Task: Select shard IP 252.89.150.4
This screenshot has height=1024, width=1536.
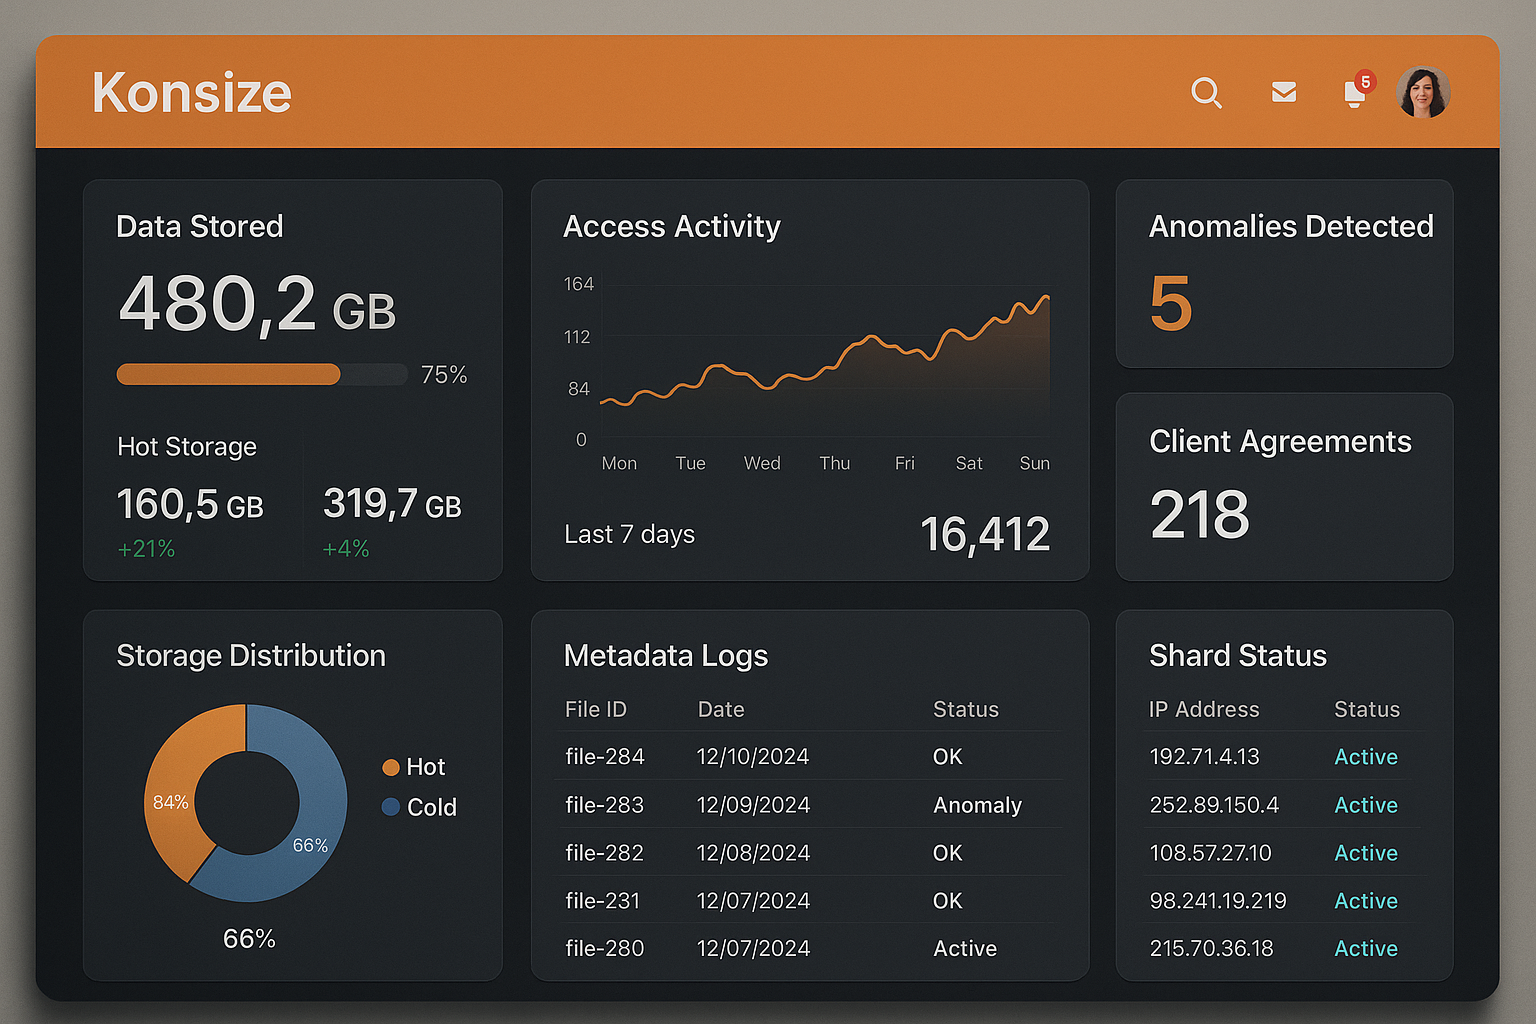Action: (x=1214, y=805)
